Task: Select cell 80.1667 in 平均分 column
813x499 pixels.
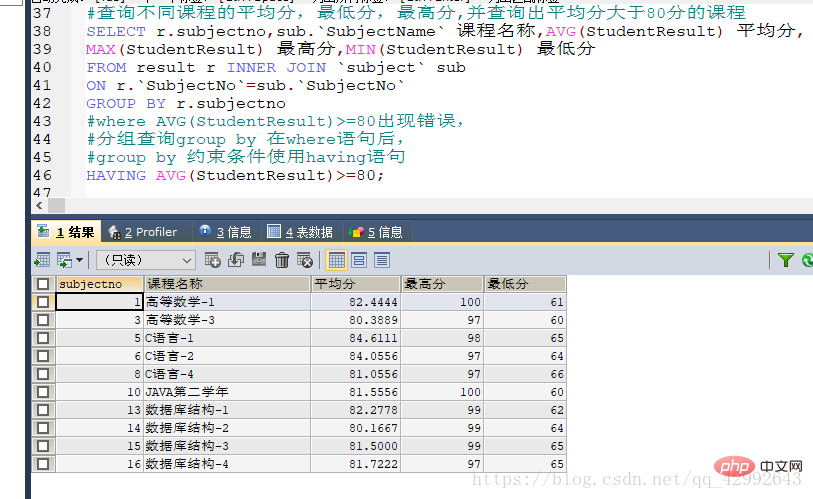Action: click(x=356, y=428)
